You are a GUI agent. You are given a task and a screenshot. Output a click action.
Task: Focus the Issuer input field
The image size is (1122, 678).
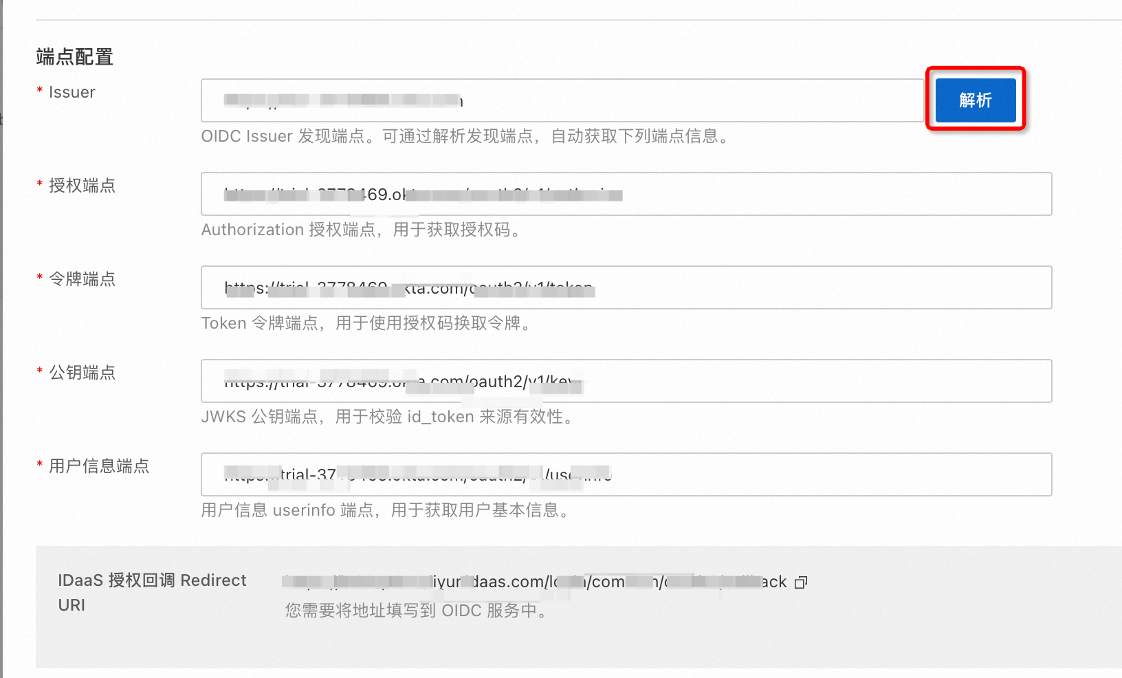click(563, 100)
